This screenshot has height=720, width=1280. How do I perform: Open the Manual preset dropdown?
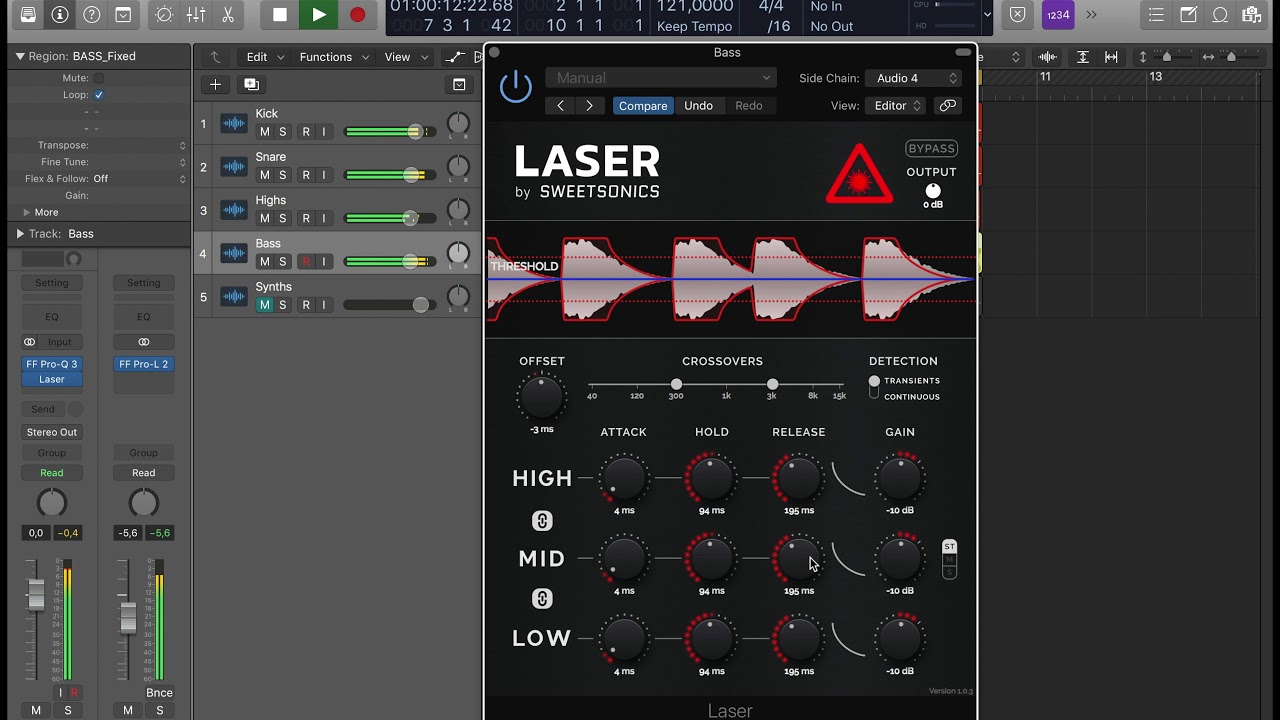661,78
